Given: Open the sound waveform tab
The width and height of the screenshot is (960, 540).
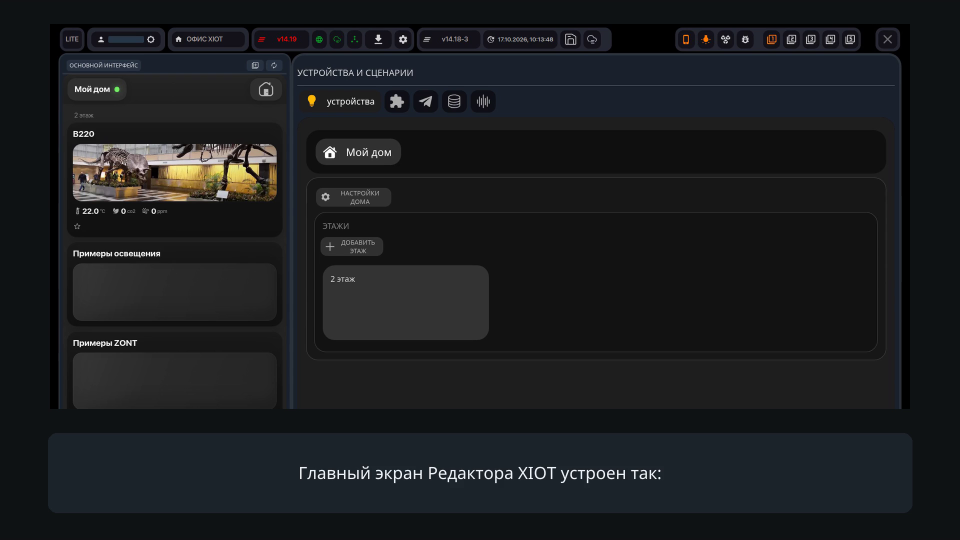Looking at the screenshot, I should pyautogui.click(x=483, y=102).
